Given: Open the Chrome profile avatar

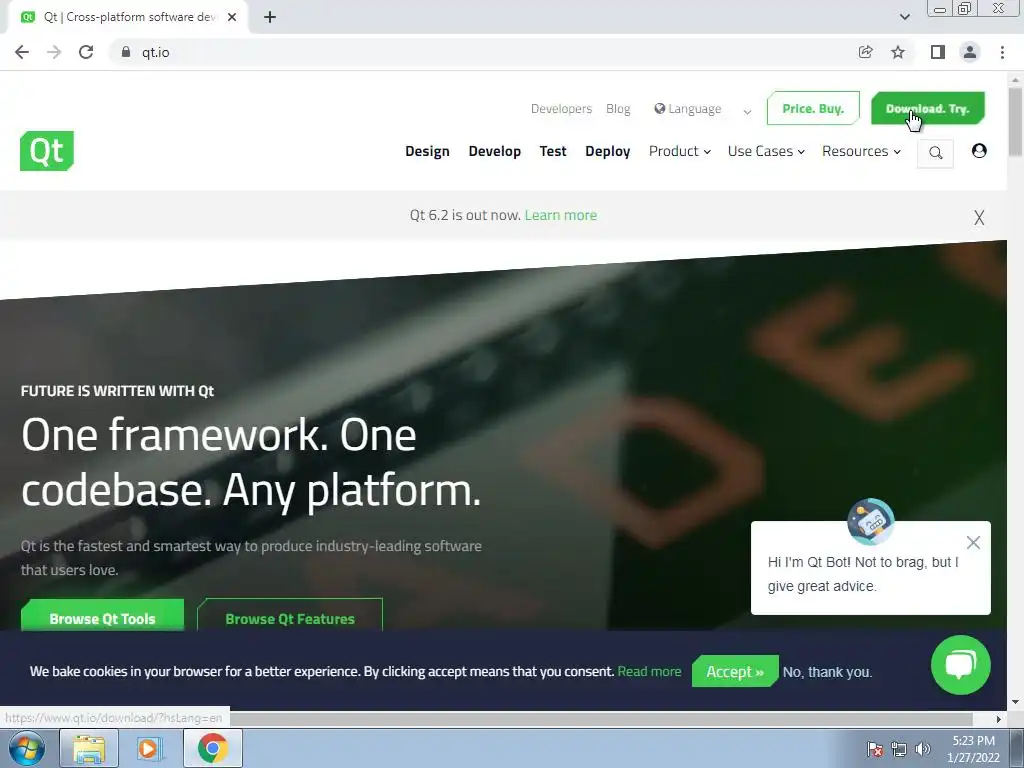Looking at the screenshot, I should pos(970,52).
